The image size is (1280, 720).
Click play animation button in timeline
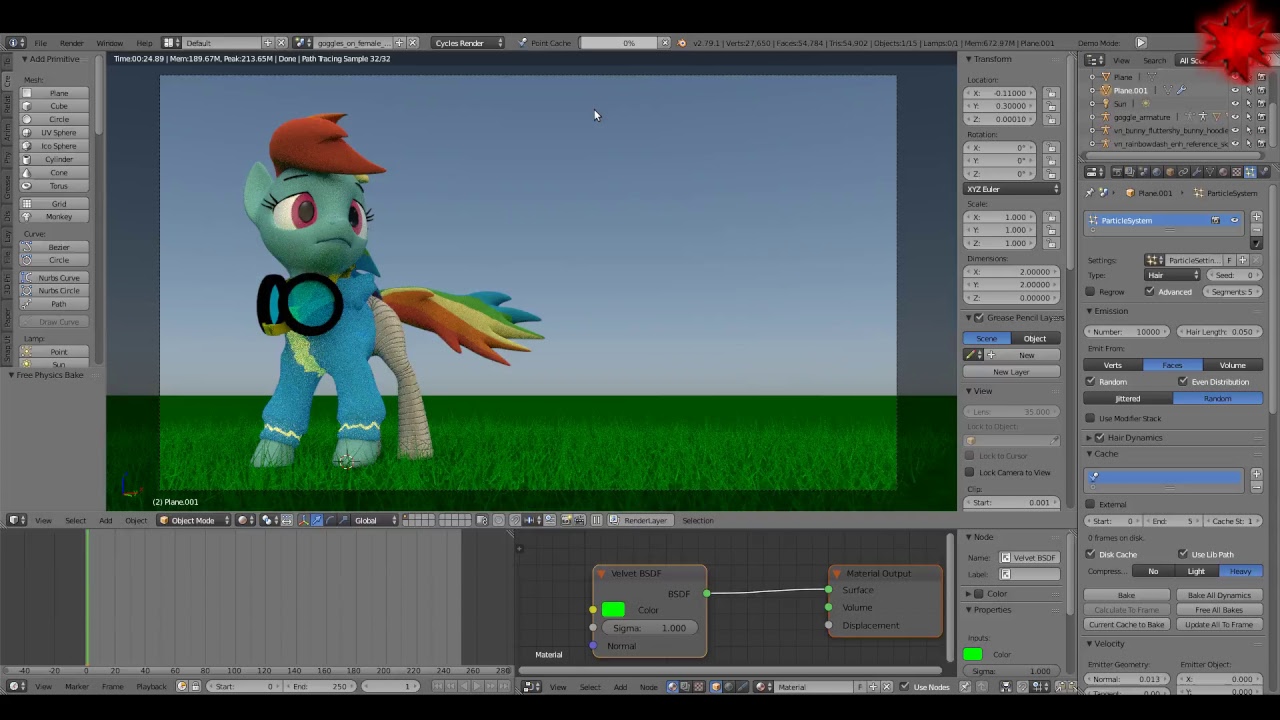click(x=477, y=687)
